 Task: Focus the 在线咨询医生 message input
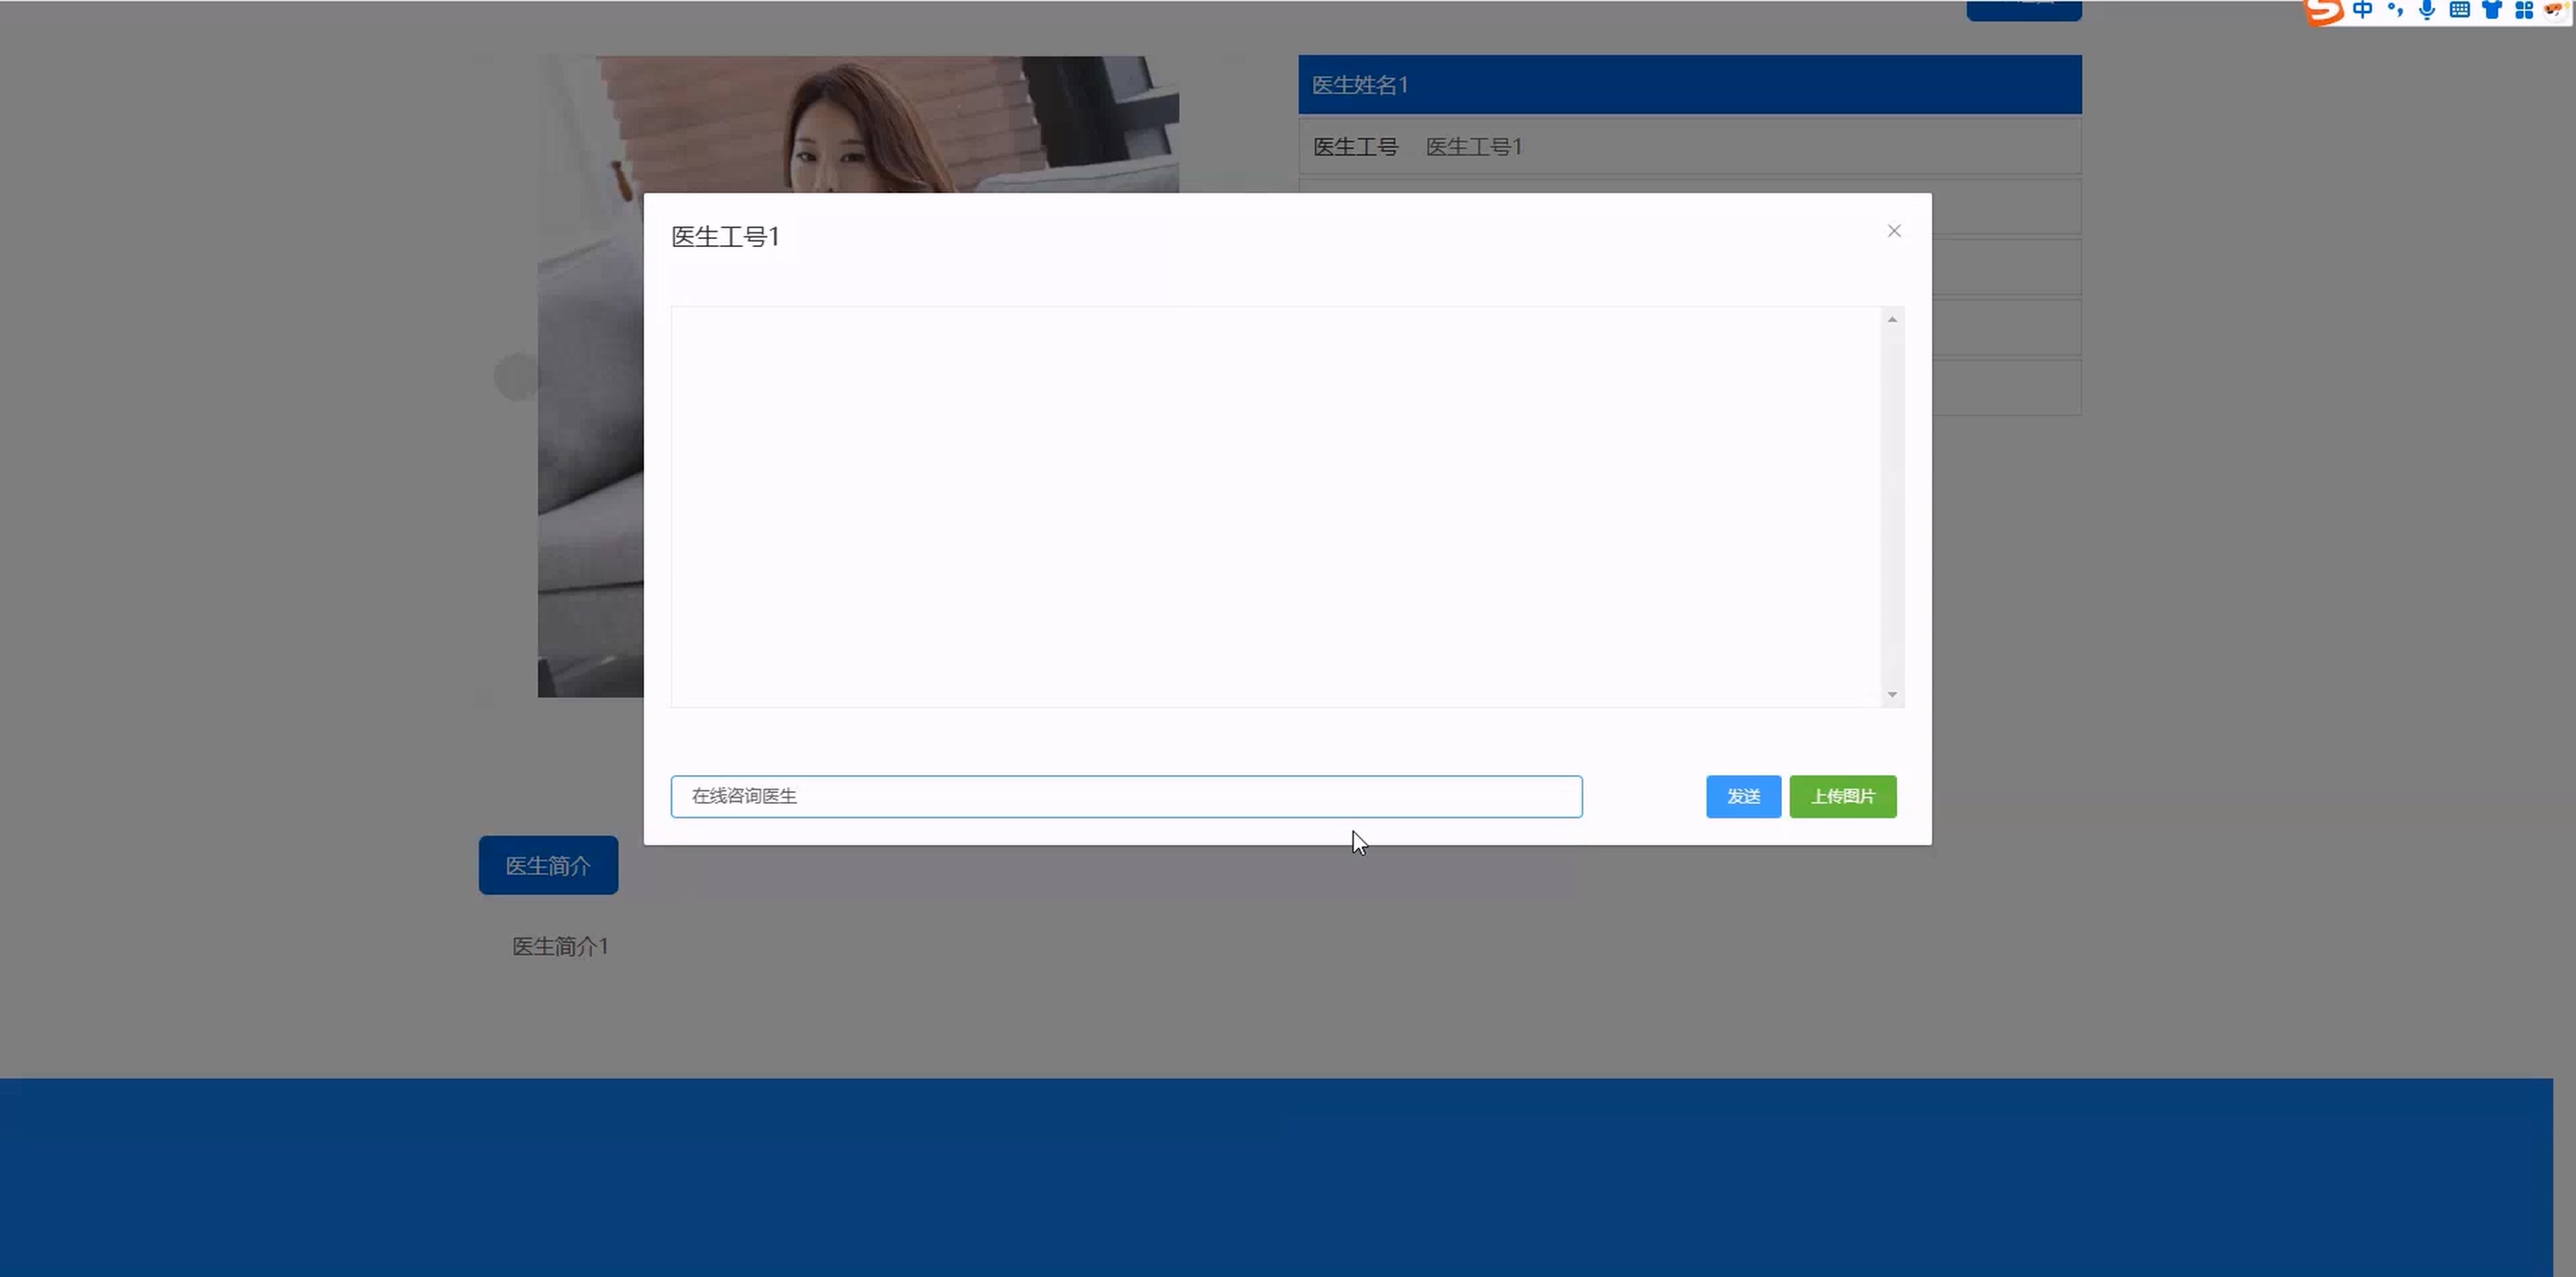coord(1126,796)
